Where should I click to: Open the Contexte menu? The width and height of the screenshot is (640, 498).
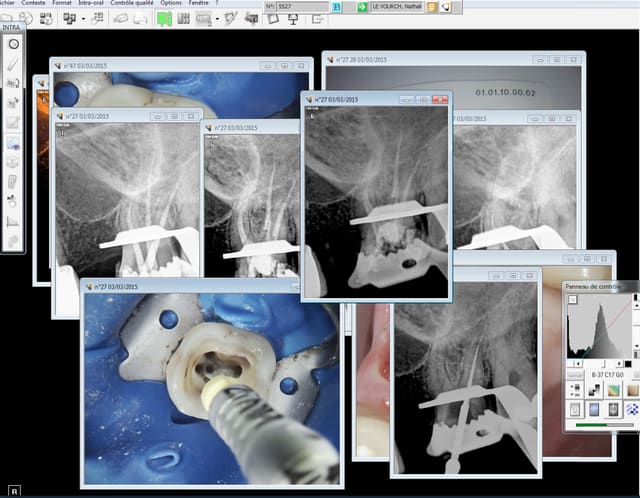pyautogui.click(x=33, y=2)
